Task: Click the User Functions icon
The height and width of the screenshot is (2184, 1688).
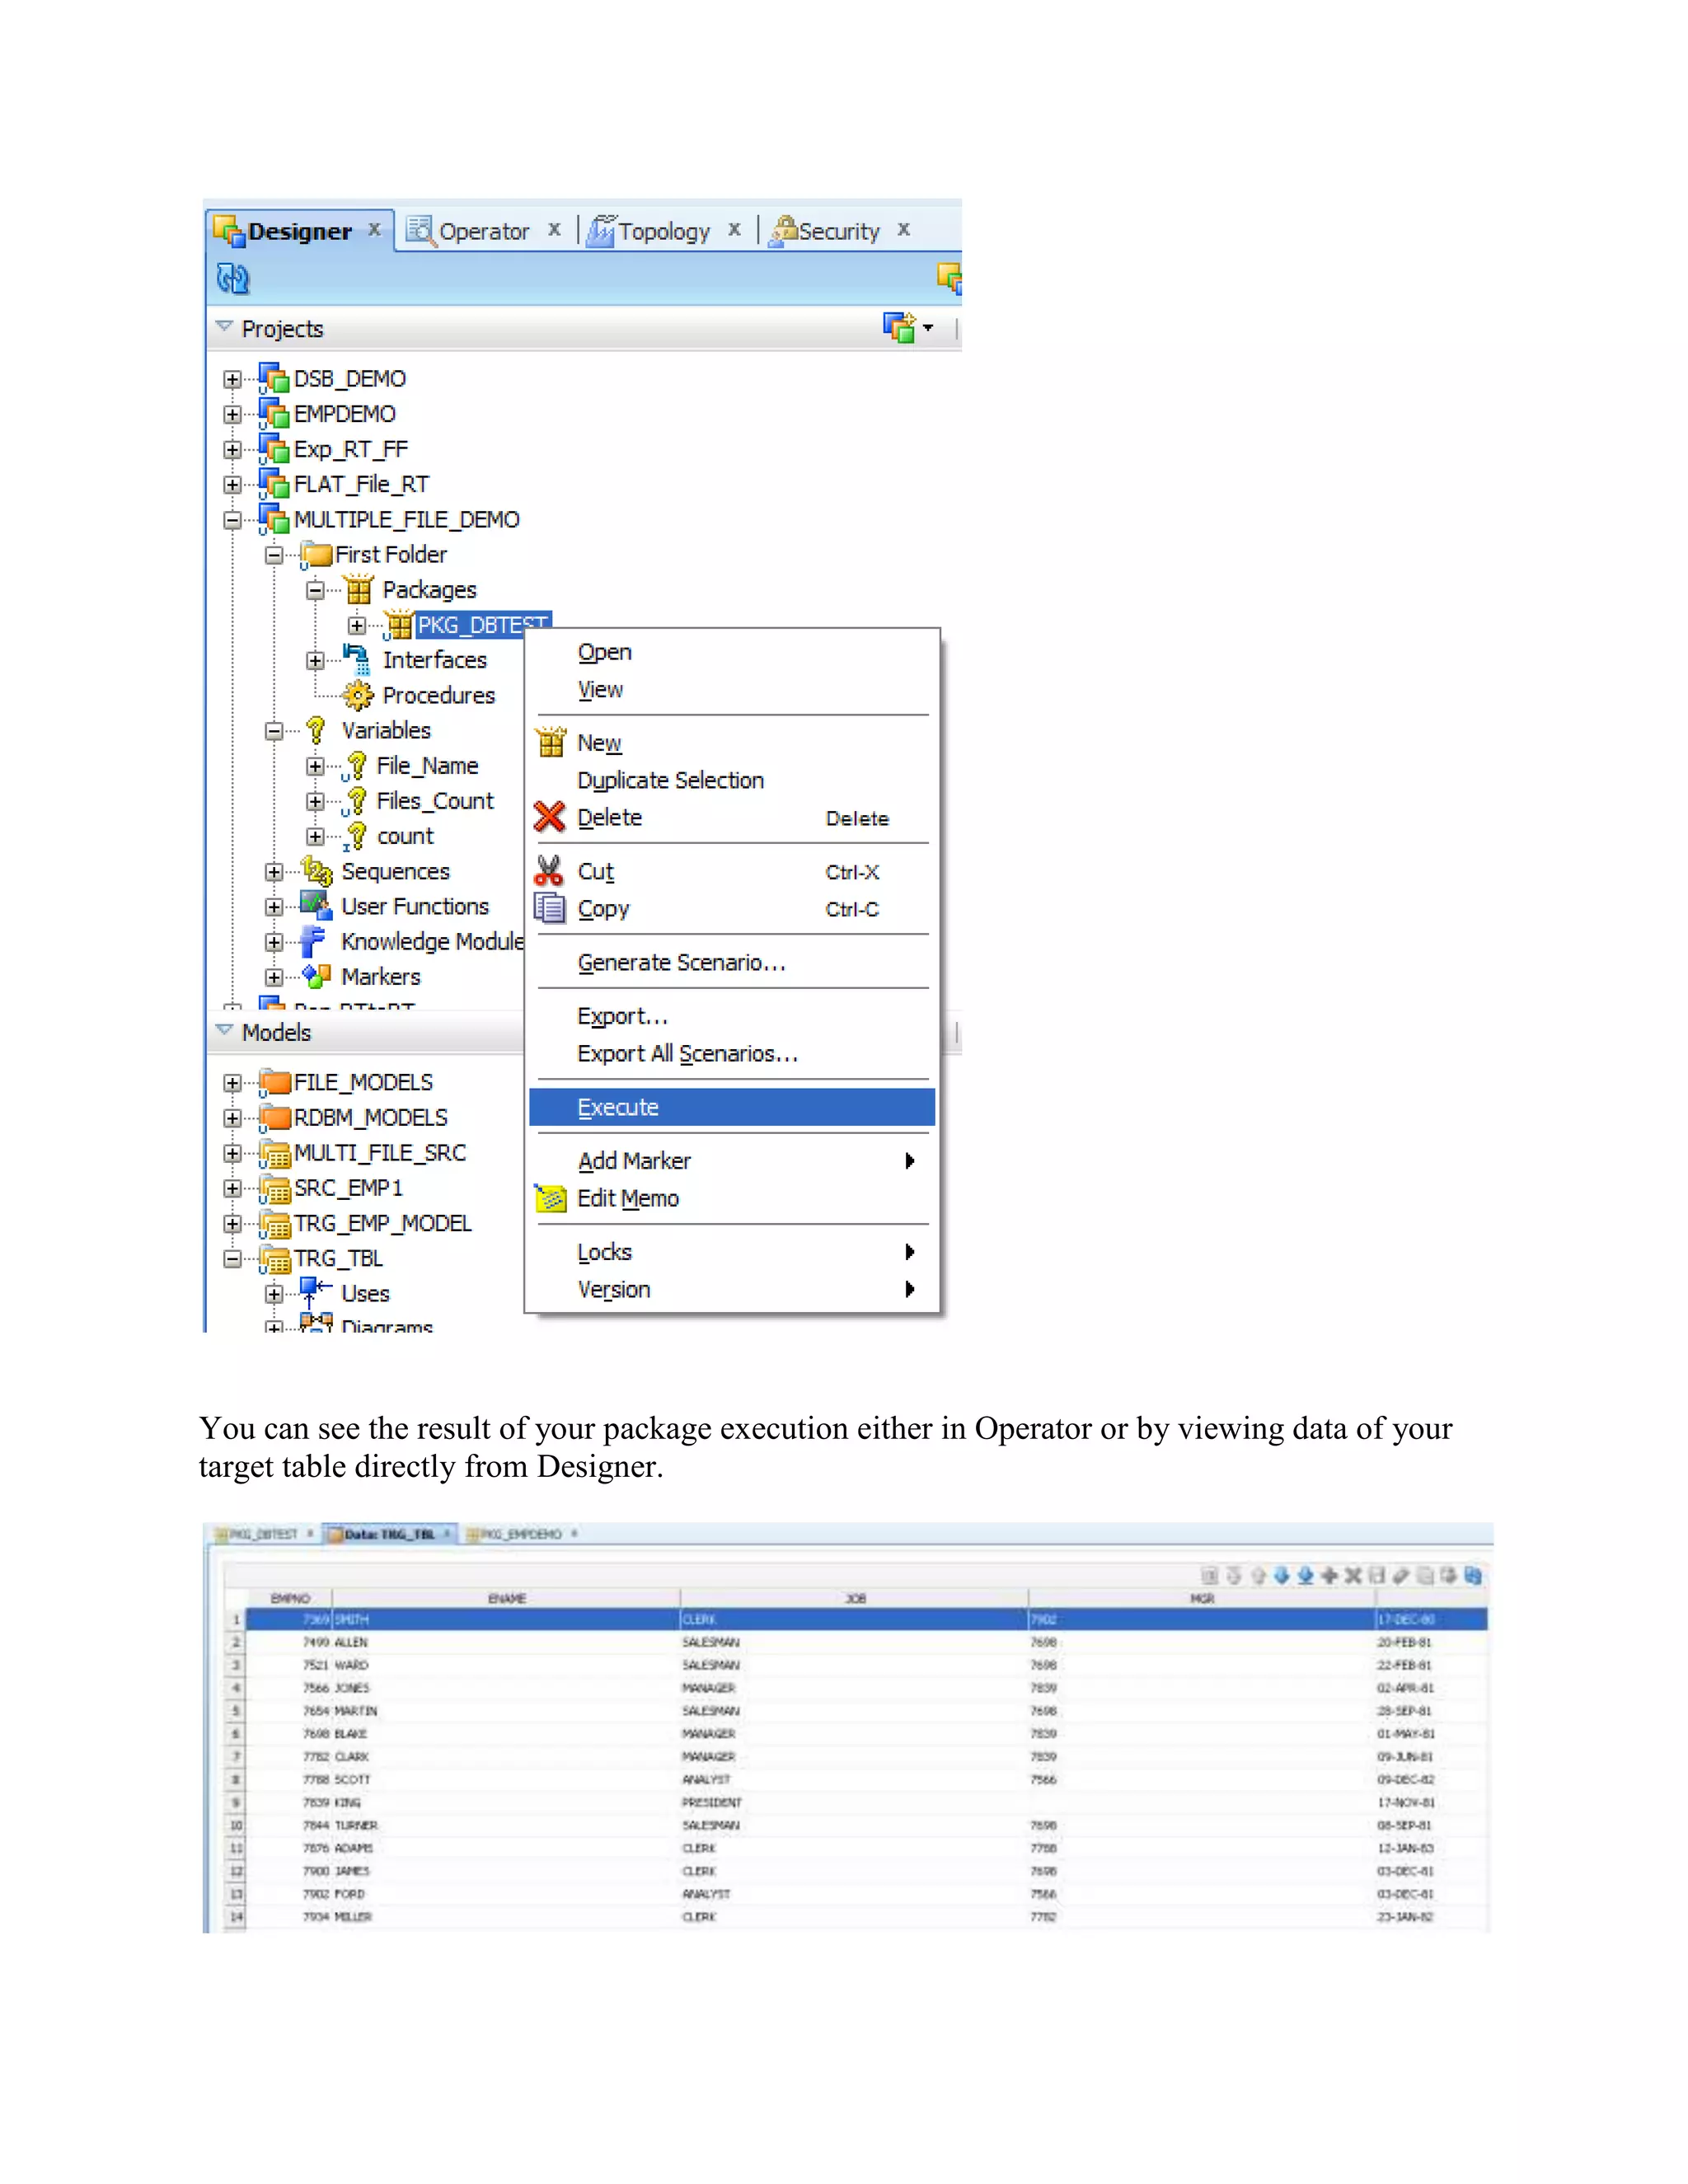Action: 316,906
